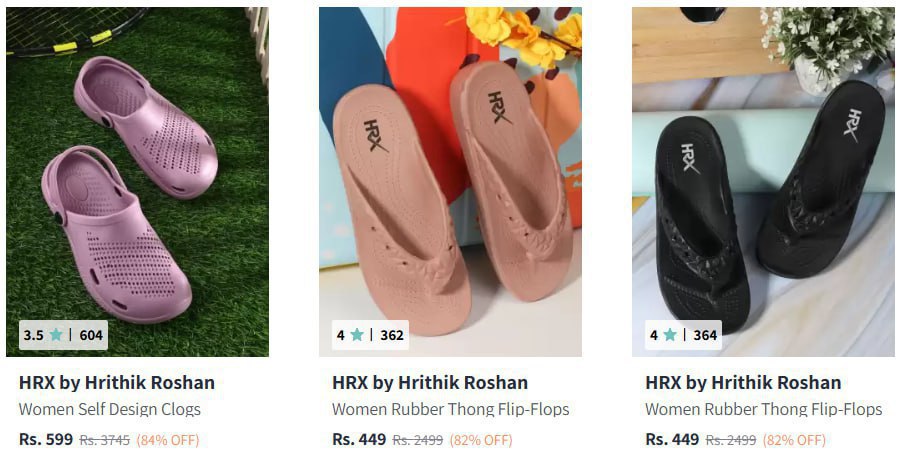This screenshot has height=456, width=898.
Task: Click the star icon beside 364 reviews
Action: (x=670, y=335)
